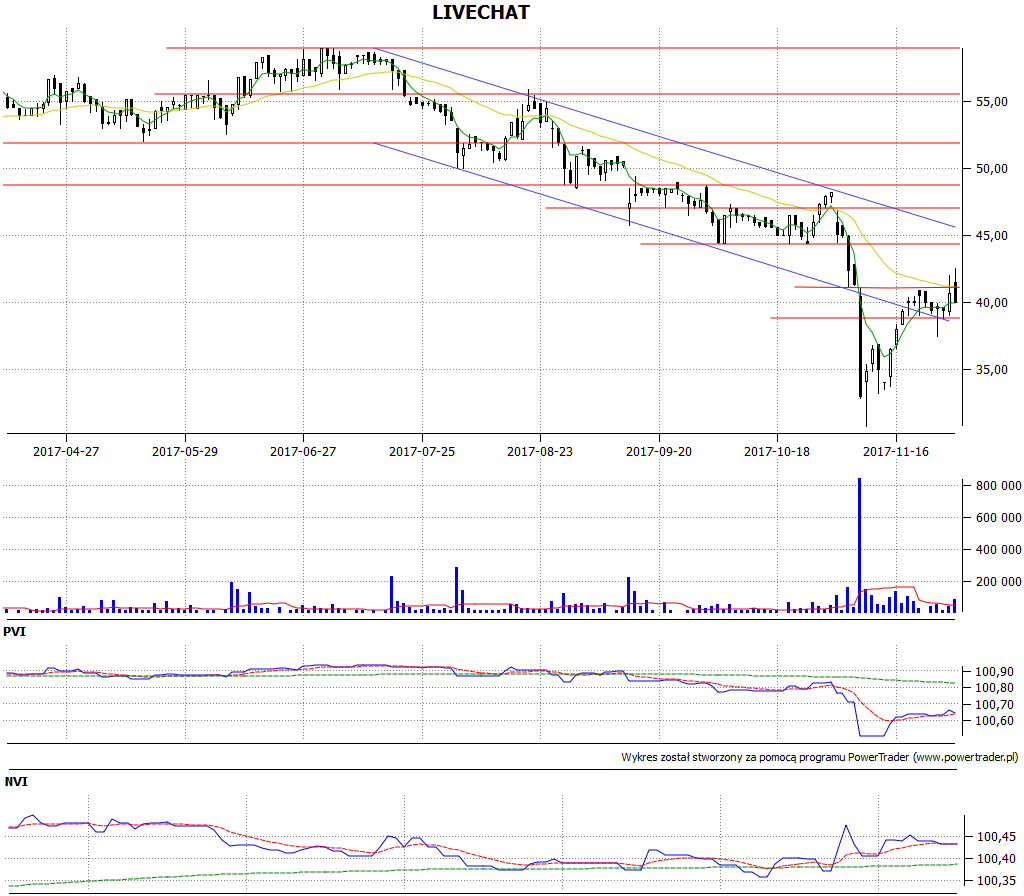
Task: Click the tallest volume bar in November
Action: point(859,545)
